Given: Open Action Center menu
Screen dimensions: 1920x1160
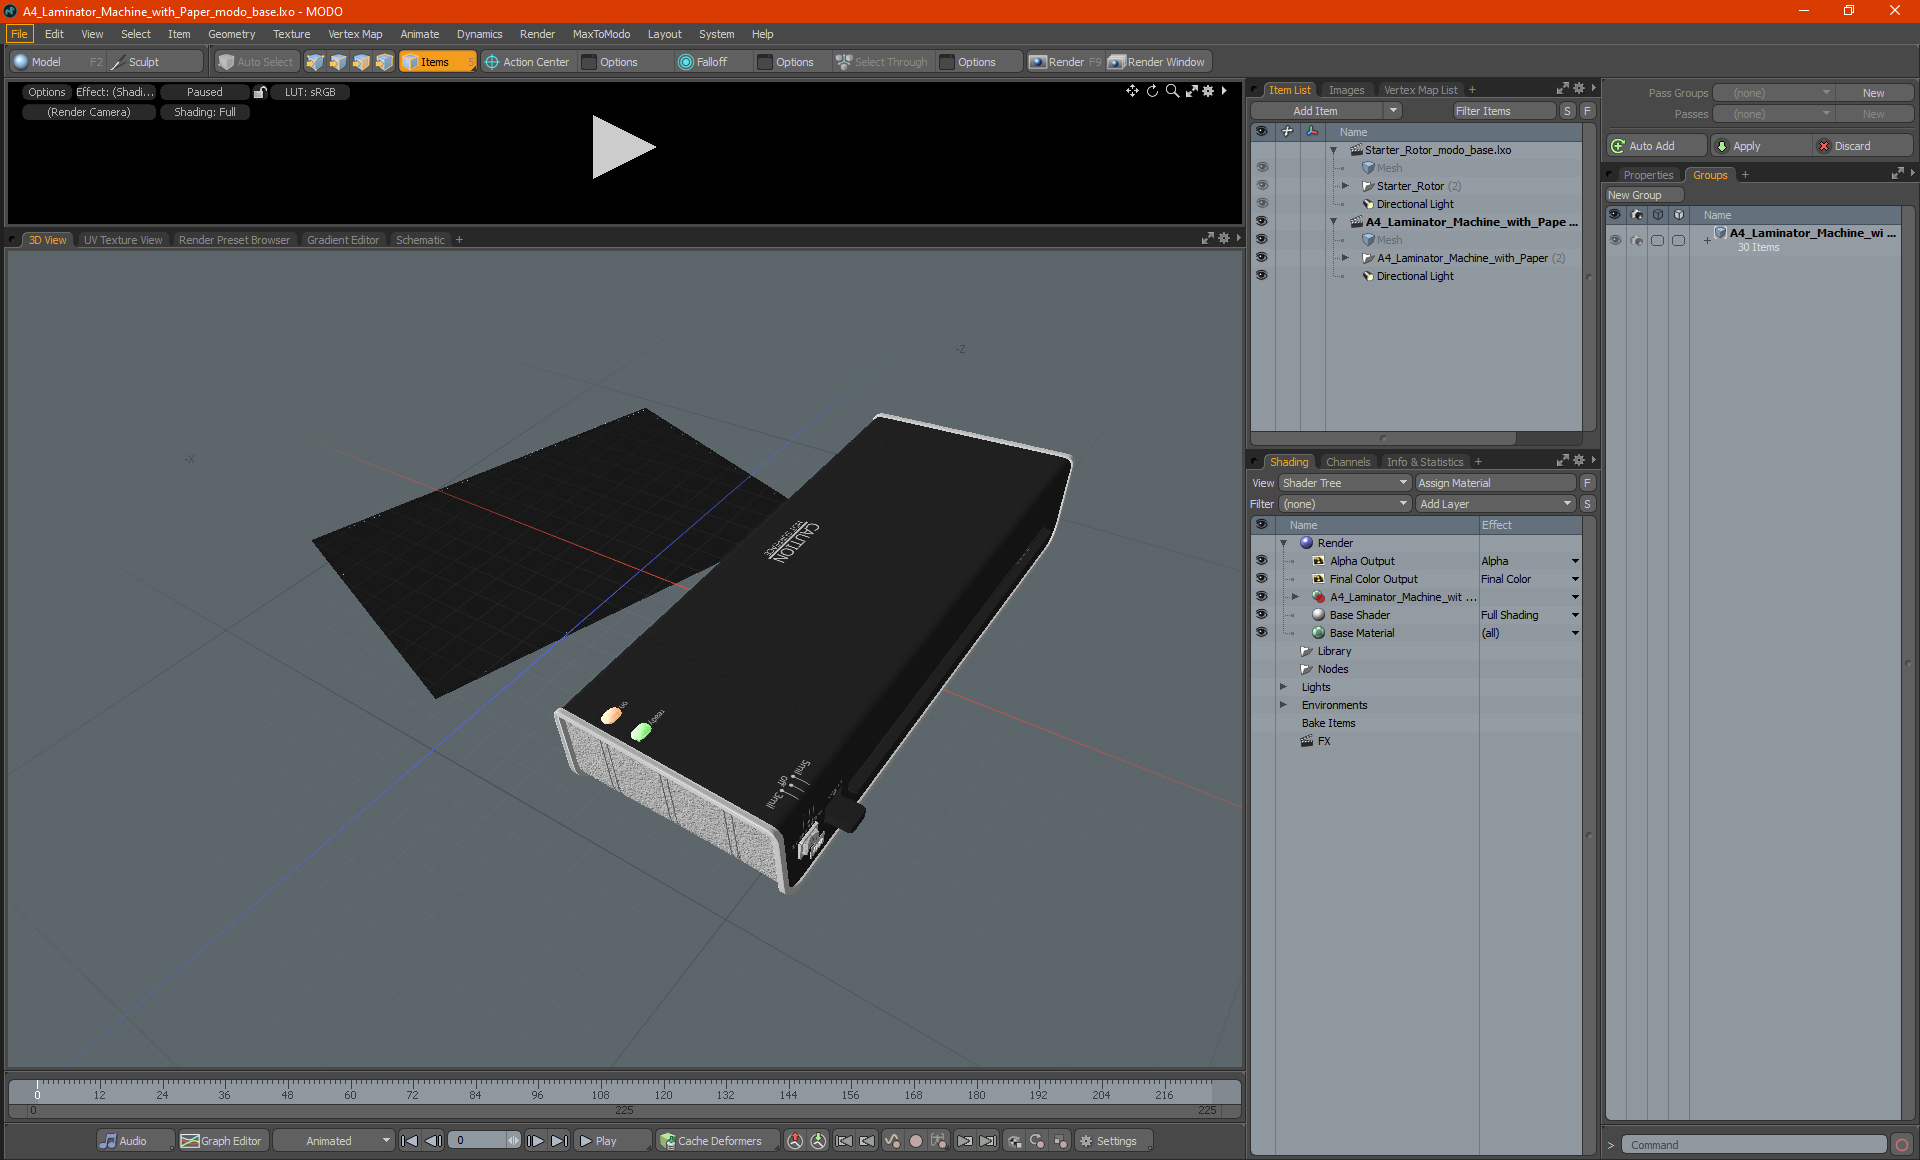Looking at the screenshot, I should (527, 62).
